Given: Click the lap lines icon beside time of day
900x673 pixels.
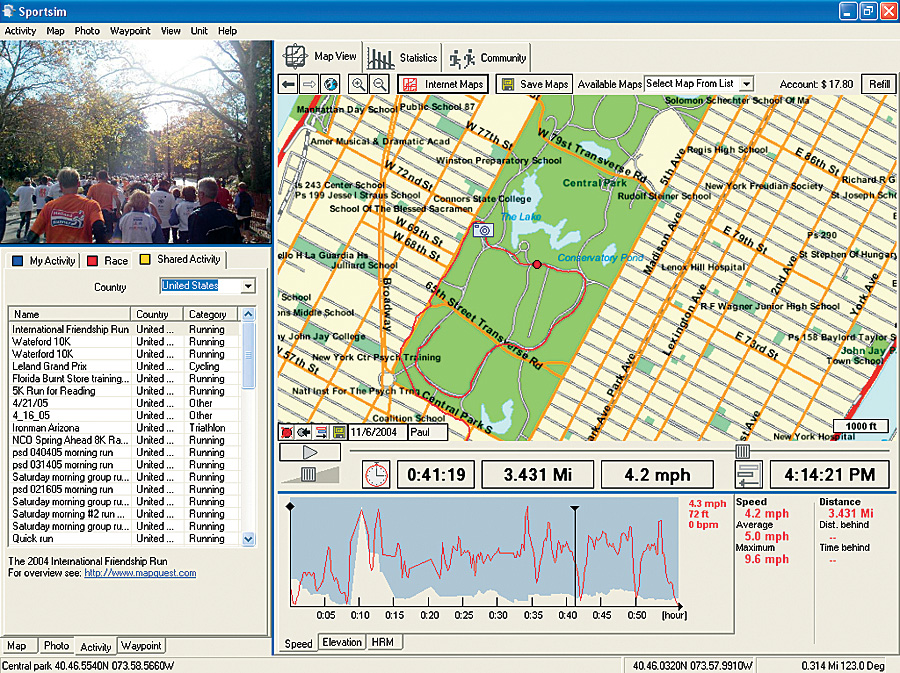Looking at the screenshot, I should tap(749, 475).
